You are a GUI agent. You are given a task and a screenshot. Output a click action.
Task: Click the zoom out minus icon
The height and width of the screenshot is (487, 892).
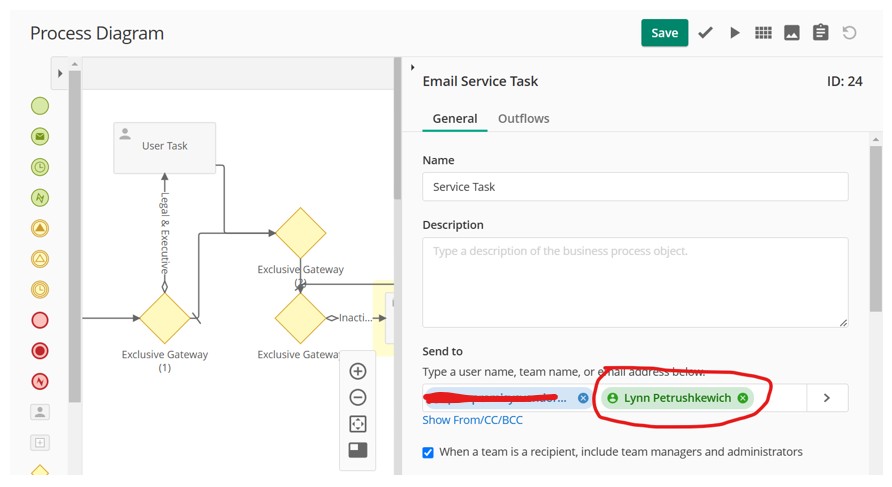click(x=358, y=397)
